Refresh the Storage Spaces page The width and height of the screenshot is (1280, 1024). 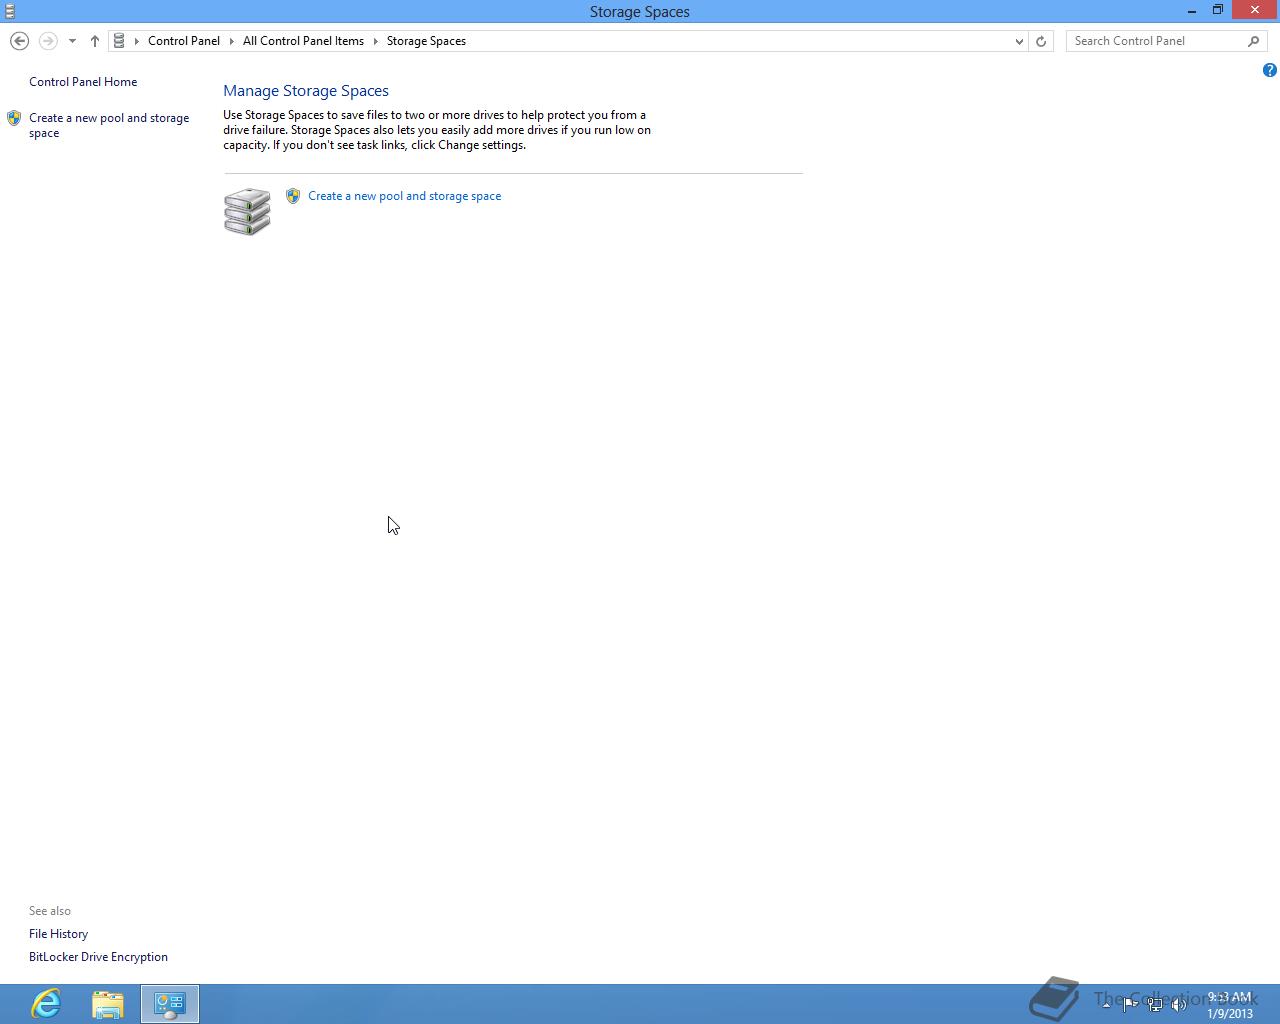coord(1041,41)
